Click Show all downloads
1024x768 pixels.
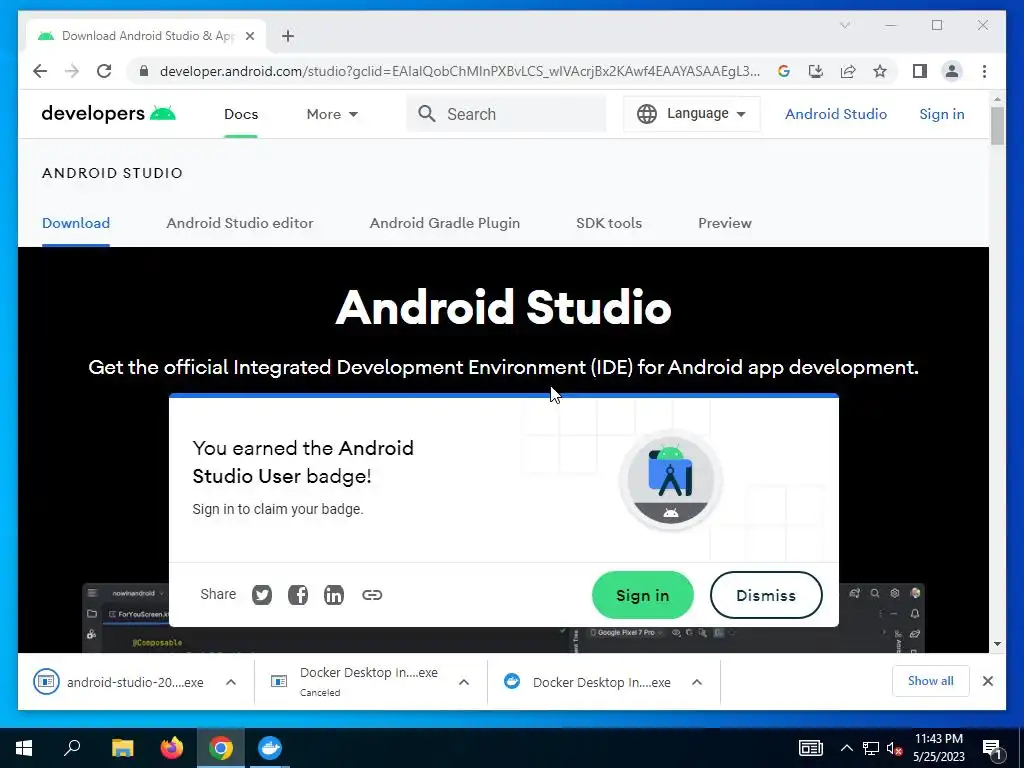pos(931,681)
